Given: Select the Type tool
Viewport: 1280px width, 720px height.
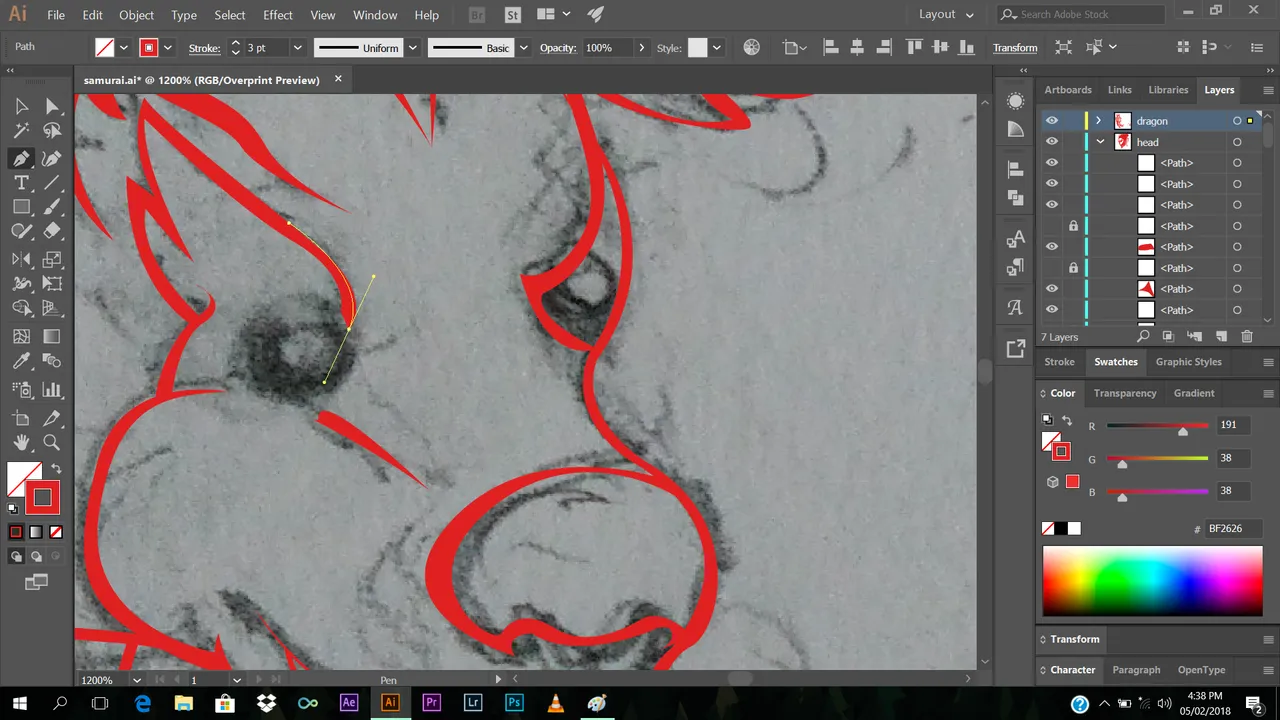Looking at the screenshot, I should click(21, 183).
